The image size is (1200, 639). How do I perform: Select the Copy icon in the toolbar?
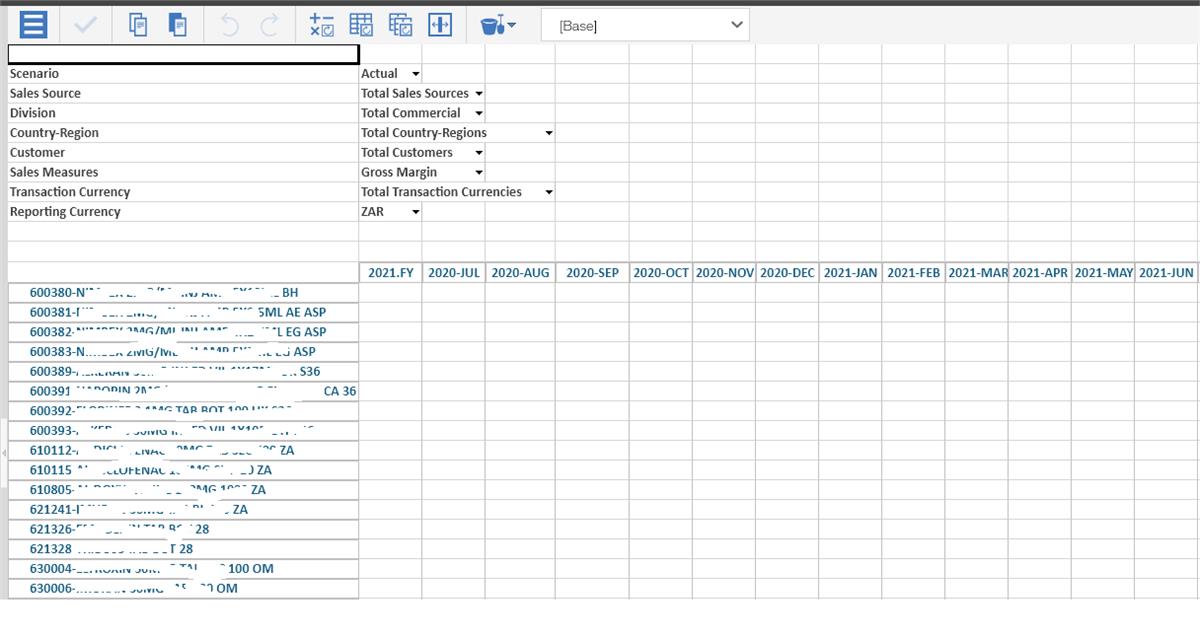tap(138, 24)
